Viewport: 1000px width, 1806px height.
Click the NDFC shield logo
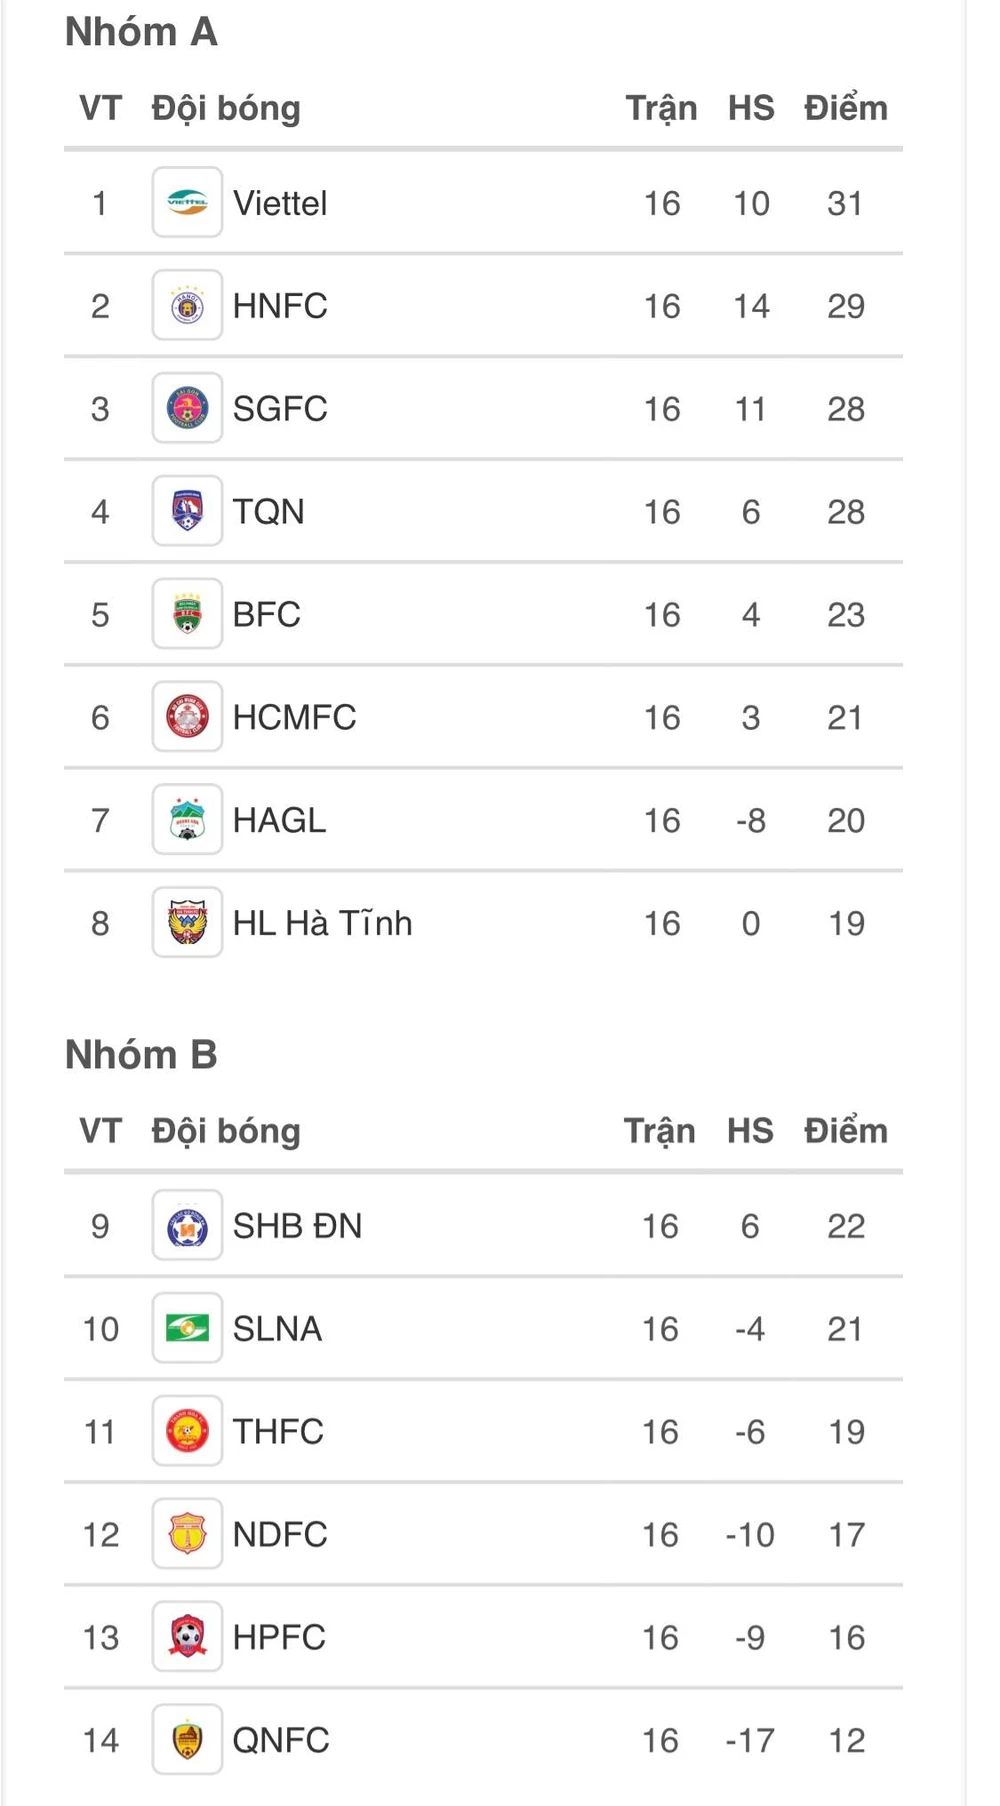(187, 1535)
